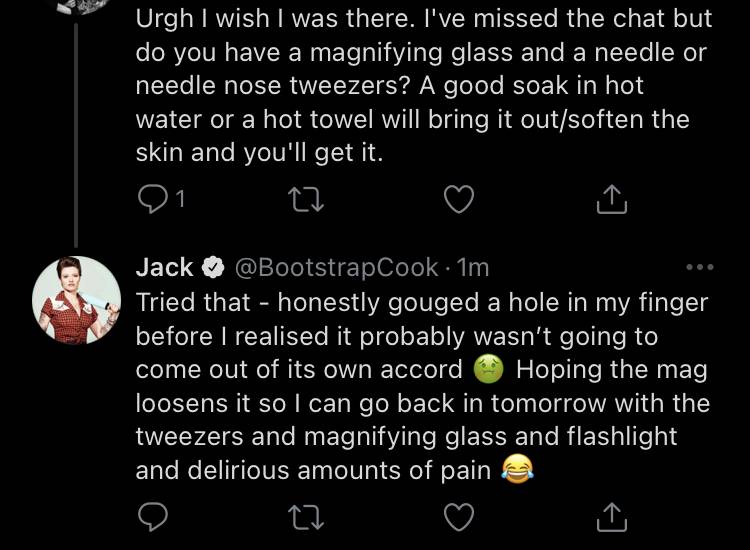Image resolution: width=750 pixels, height=550 pixels.
Task: Like the tweet about soaking in hot water
Action: coord(459,199)
